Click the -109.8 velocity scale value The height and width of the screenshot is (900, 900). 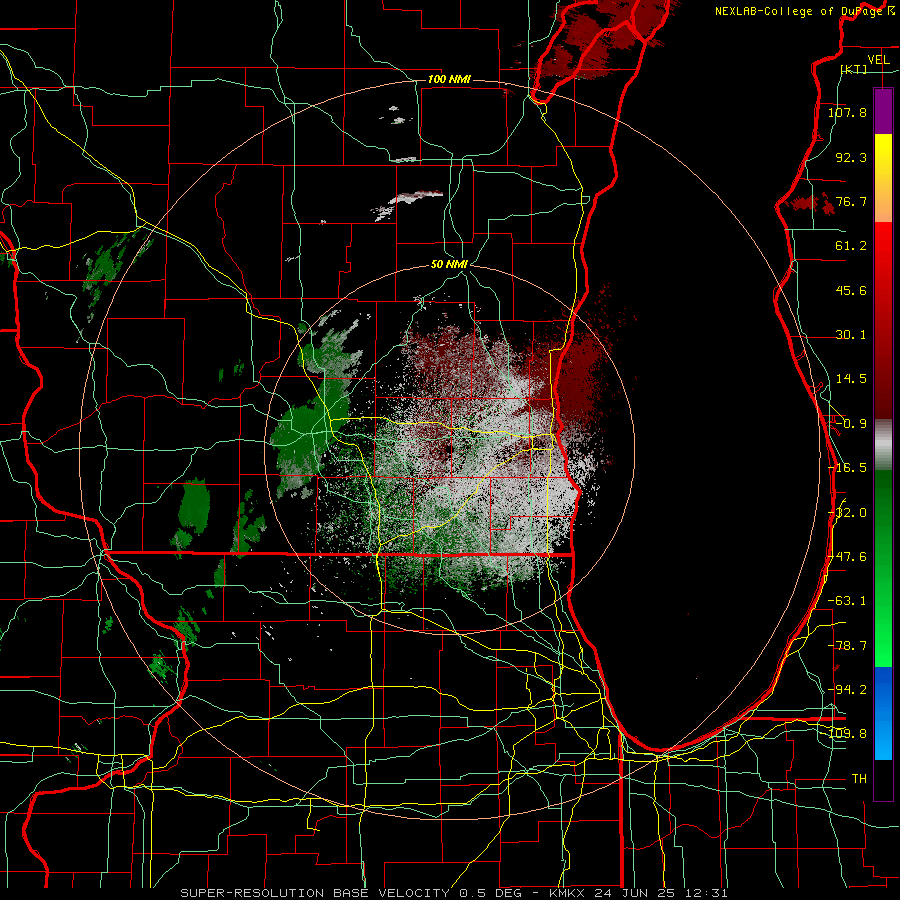click(847, 734)
